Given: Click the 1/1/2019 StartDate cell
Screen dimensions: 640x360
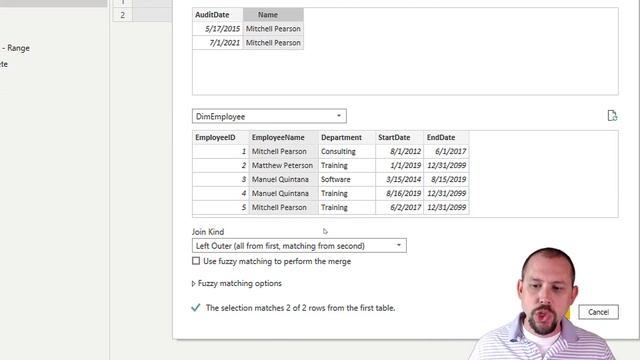Looking at the screenshot, I should coord(400,165).
